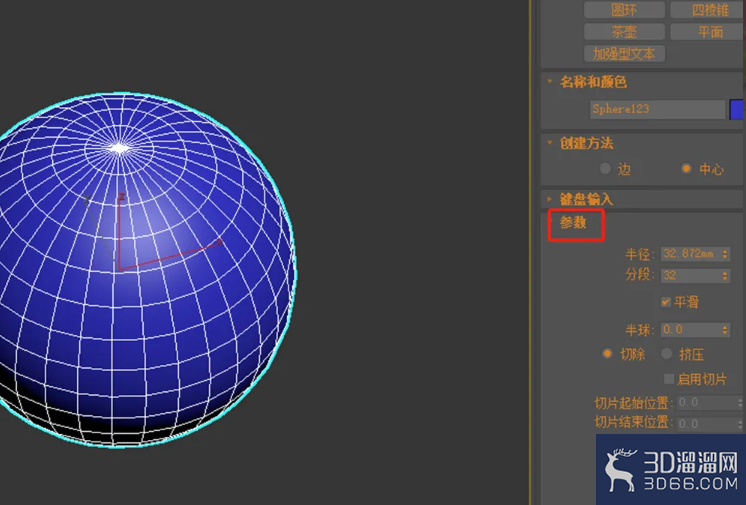The height and width of the screenshot is (505, 746).
Task: Click the 分段 spinner arrows
Action: pyautogui.click(x=725, y=276)
